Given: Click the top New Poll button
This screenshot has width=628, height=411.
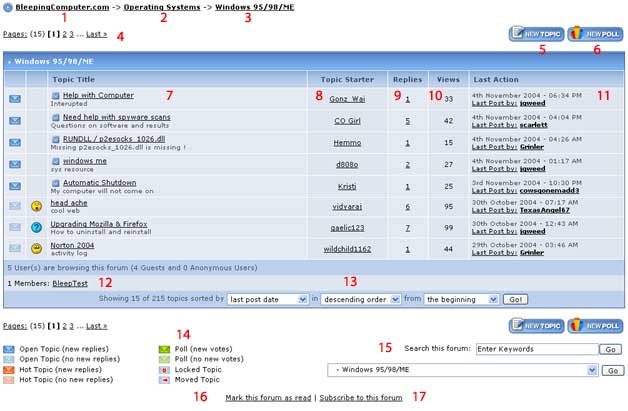Looking at the screenshot, I should pos(596,34).
